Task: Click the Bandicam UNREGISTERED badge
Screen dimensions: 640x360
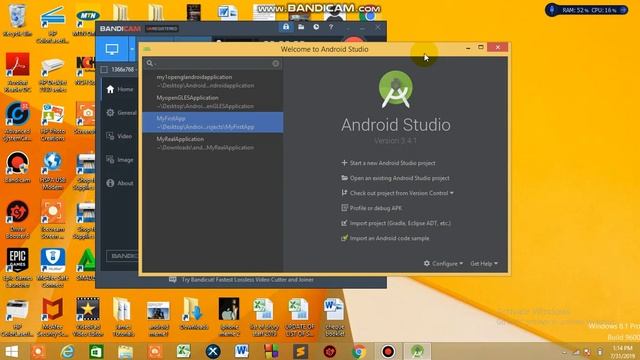Action: 162,29
